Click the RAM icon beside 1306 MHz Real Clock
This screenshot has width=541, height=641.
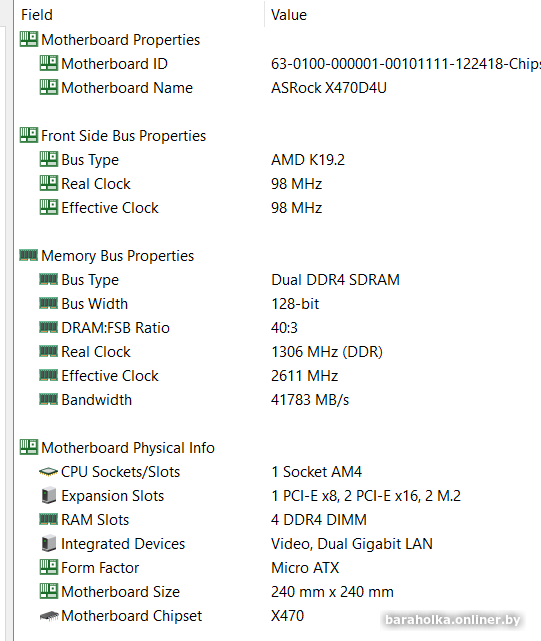coord(49,351)
